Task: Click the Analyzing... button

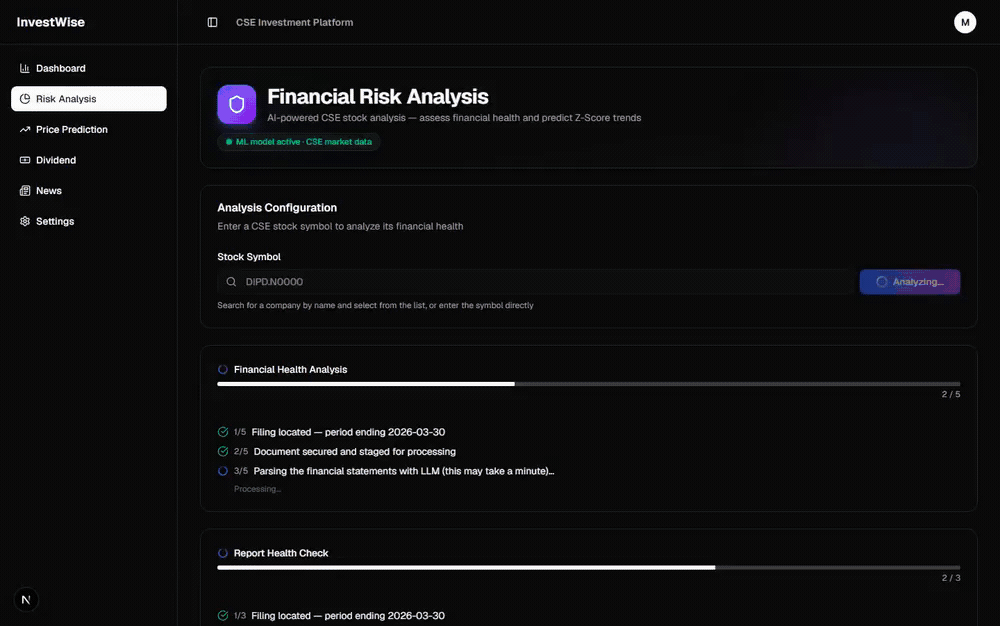Action: click(909, 282)
